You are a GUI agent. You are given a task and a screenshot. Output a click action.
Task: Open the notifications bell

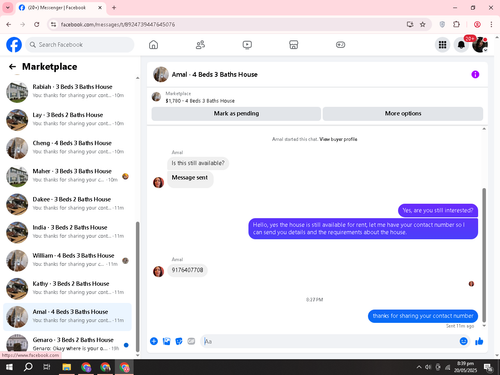pyautogui.click(x=461, y=45)
